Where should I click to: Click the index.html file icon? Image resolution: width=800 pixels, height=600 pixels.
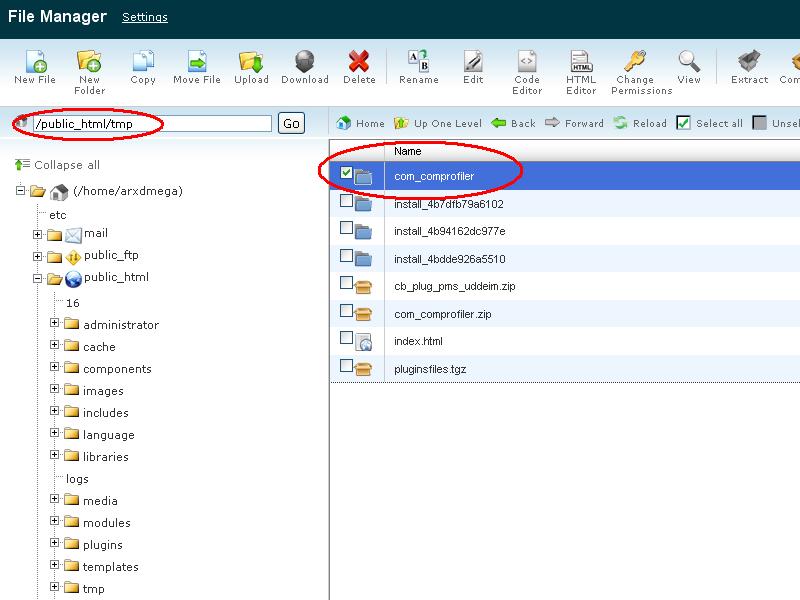point(363,341)
